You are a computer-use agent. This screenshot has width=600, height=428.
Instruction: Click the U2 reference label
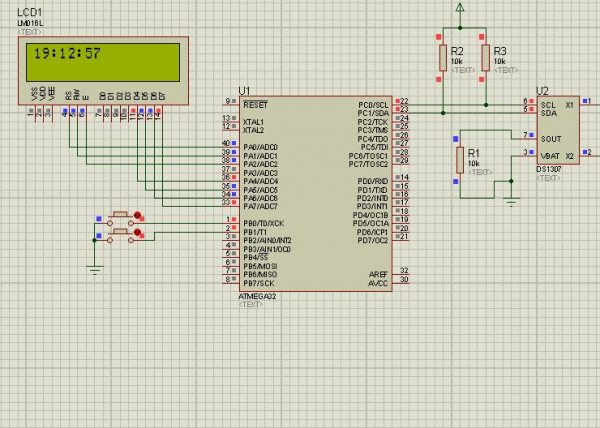542,91
